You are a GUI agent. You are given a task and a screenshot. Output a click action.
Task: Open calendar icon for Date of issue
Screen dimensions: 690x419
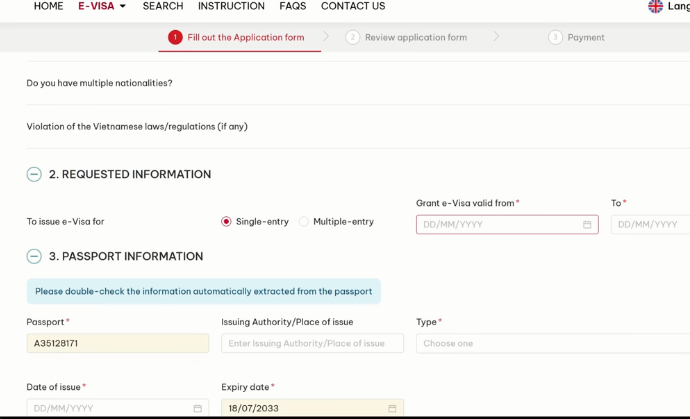pos(198,408)
